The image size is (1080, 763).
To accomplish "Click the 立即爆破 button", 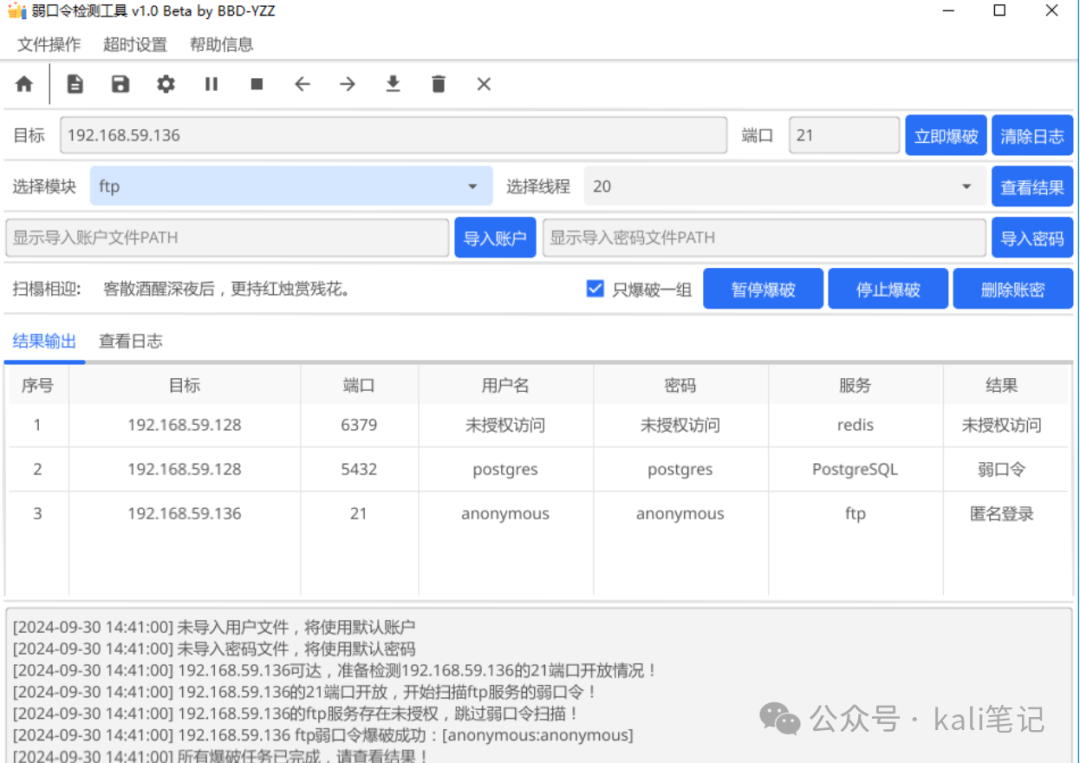I will (945, 135).
